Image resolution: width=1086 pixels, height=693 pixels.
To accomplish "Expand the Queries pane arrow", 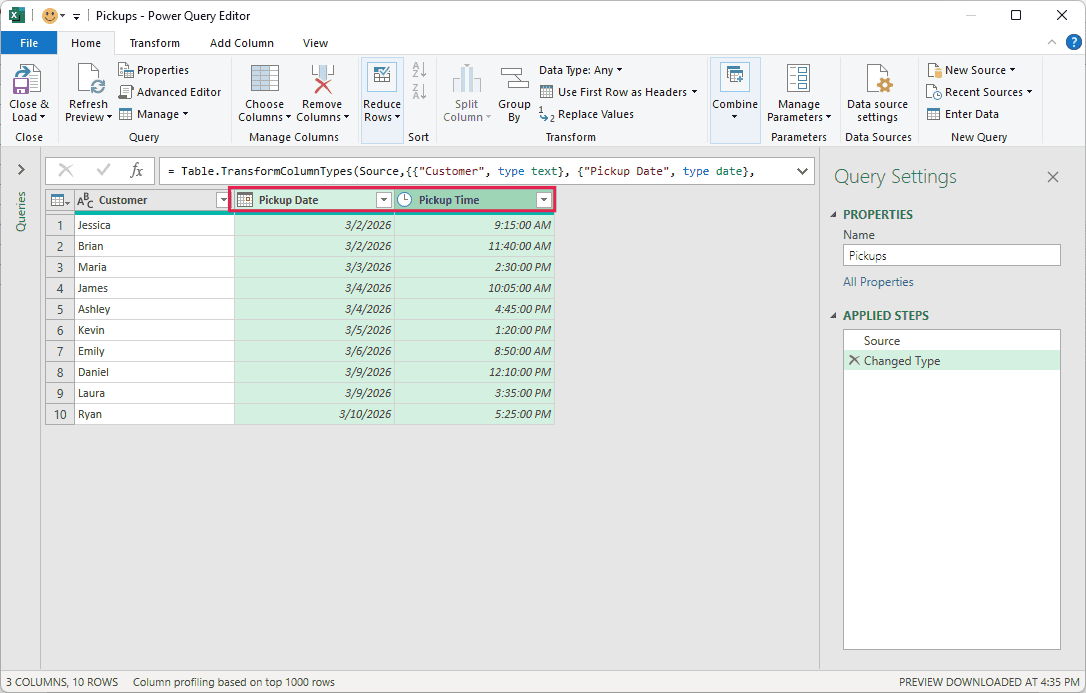I will 21,170.
